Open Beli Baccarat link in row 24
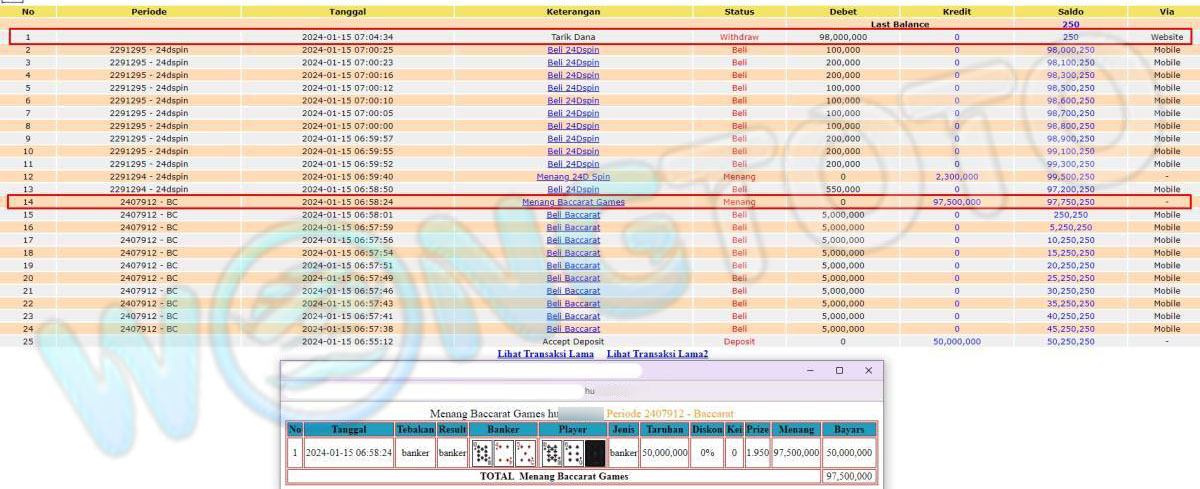The image size is (1200, 489). [573, 328]
